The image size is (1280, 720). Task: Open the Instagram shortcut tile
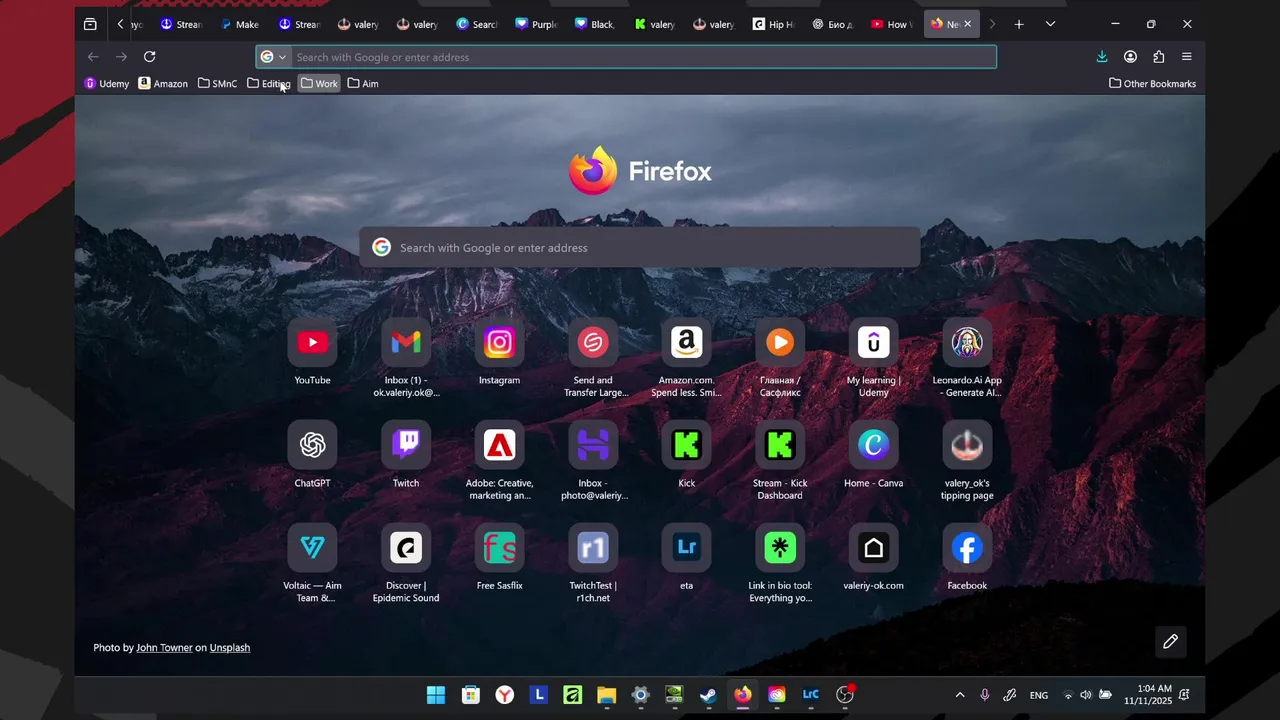pyautogui.click(x=499, y=343)
